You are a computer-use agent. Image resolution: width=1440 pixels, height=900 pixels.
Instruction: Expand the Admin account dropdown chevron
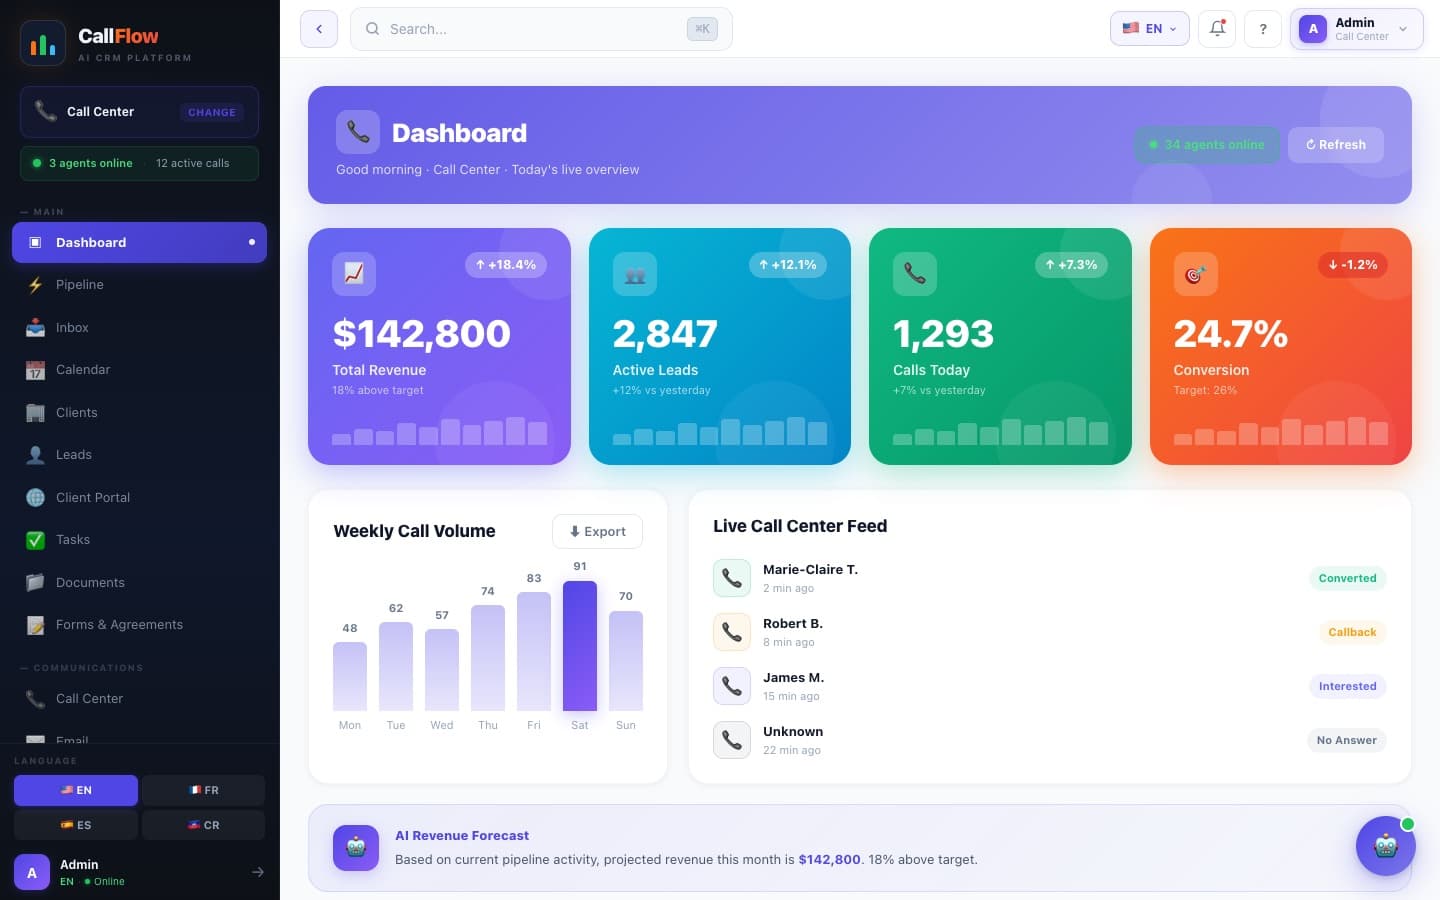(1403, 29)
